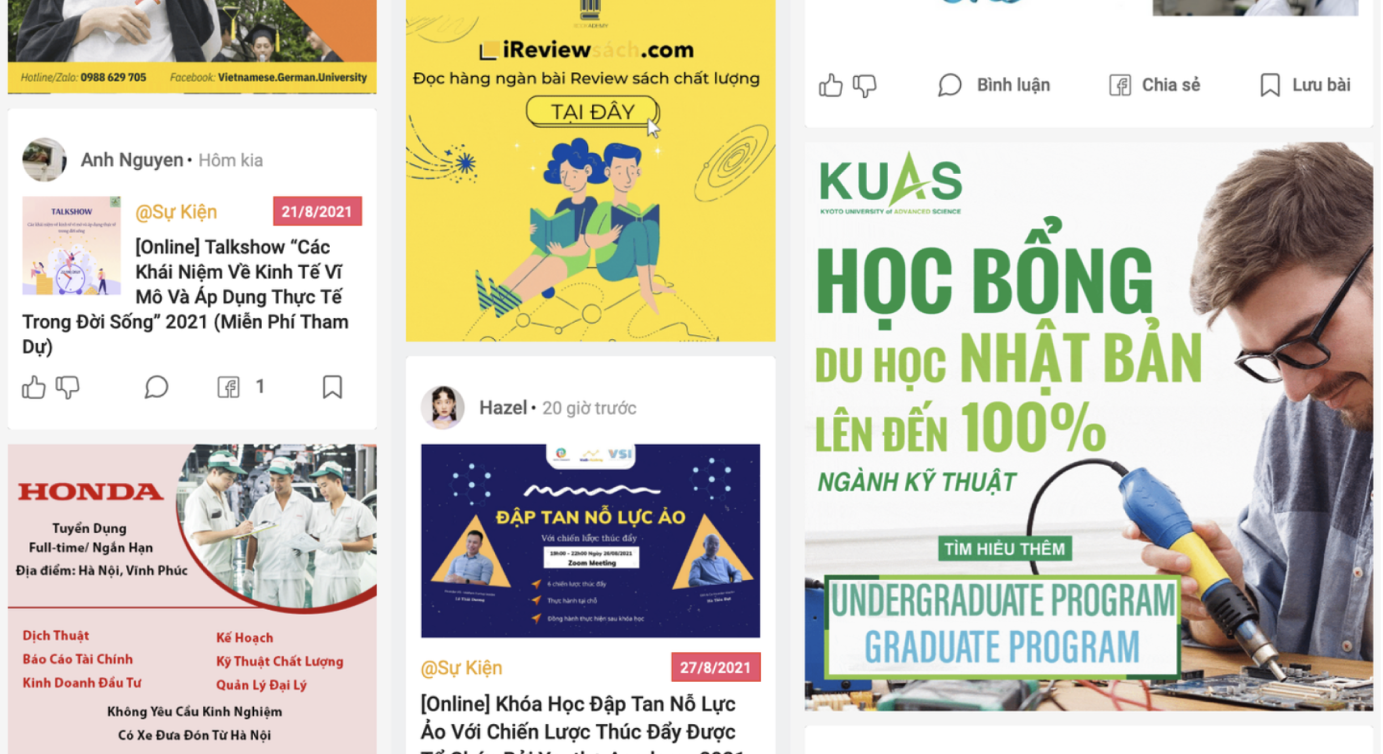1383x754 pixels.
Task: Click TẠI ĐÂY button on iReviewsách banner
Action: tap(592, 112)
